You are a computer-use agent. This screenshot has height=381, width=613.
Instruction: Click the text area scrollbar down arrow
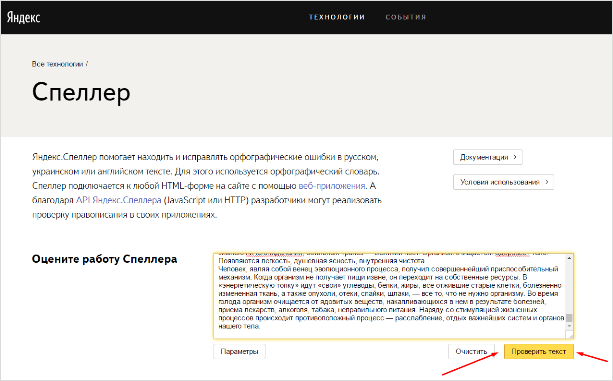[569, 326]
